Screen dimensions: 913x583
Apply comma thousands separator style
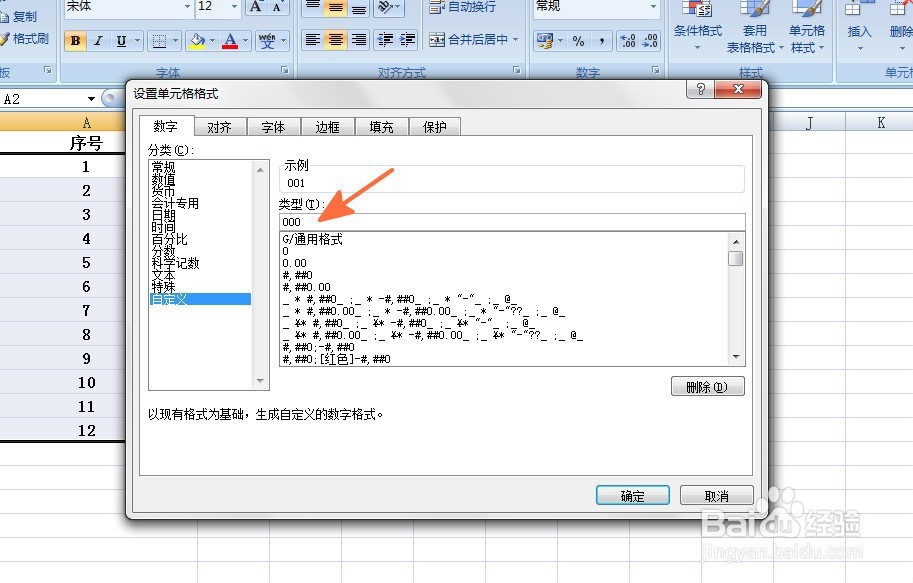601,41
